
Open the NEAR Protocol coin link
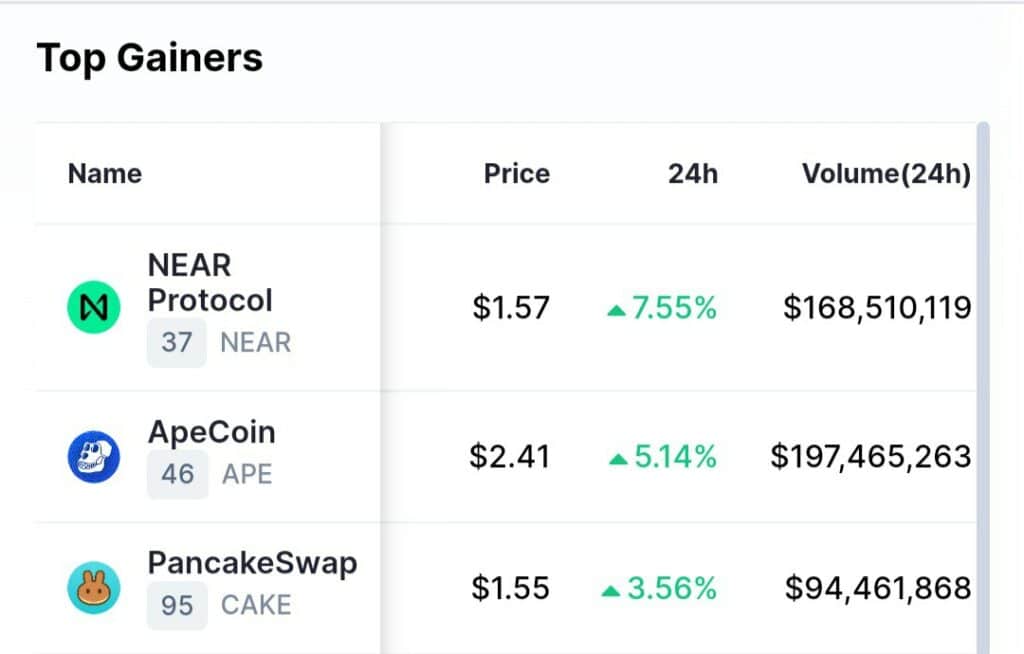tap(210, 283)
